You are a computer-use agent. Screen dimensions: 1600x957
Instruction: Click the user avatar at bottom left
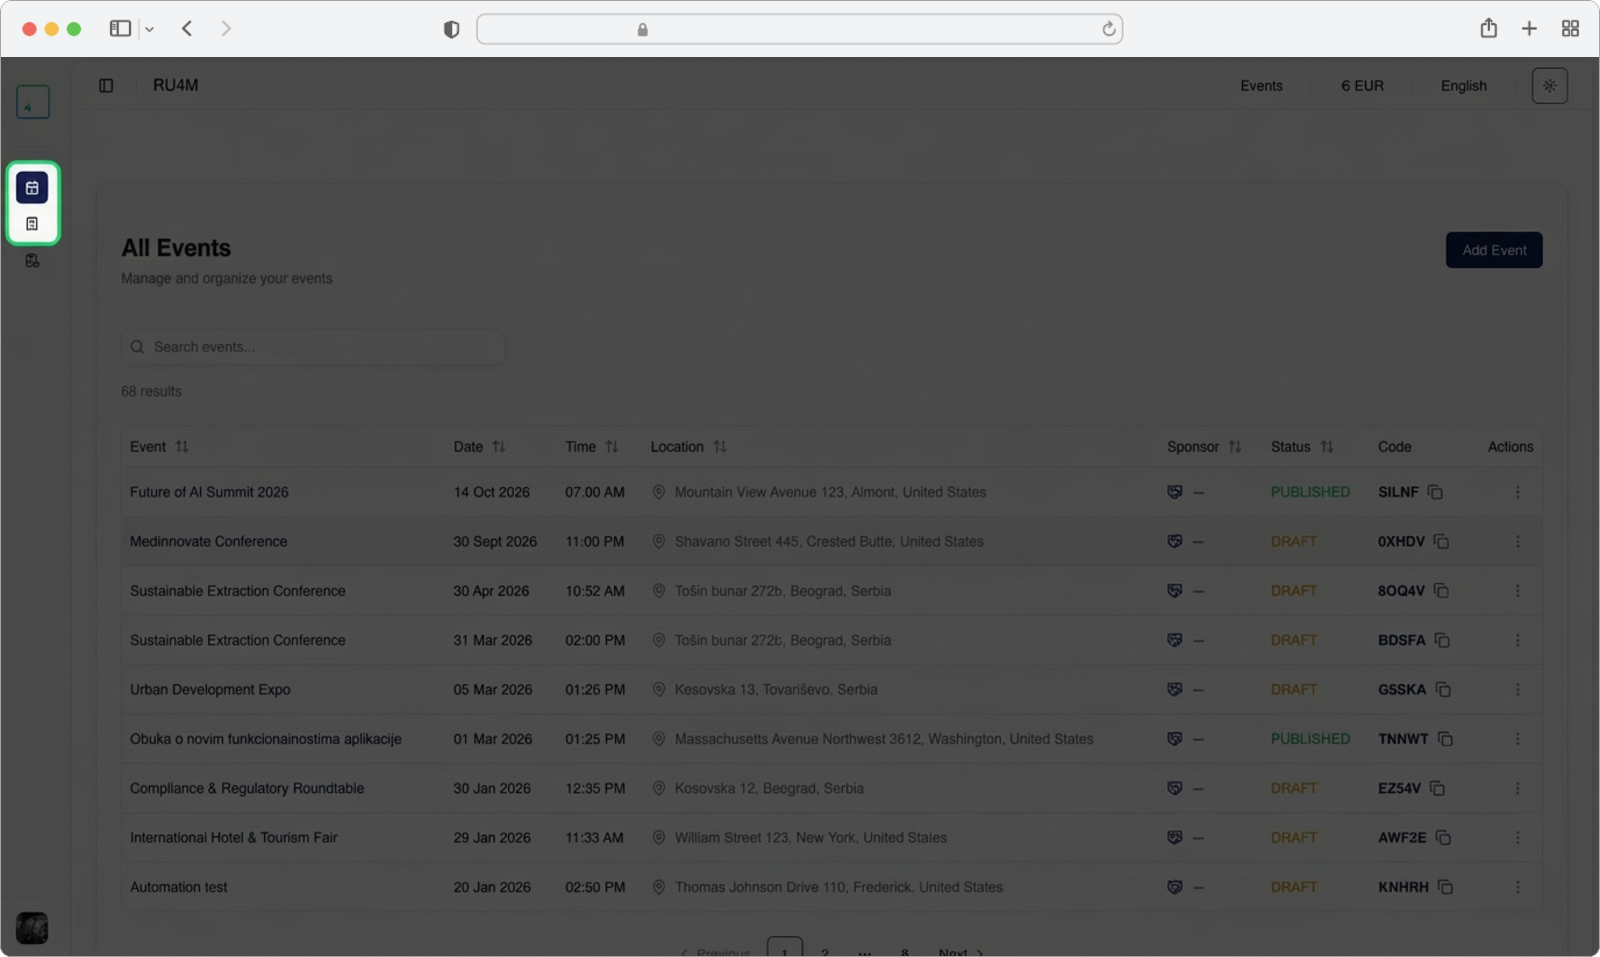coord(32,928)
